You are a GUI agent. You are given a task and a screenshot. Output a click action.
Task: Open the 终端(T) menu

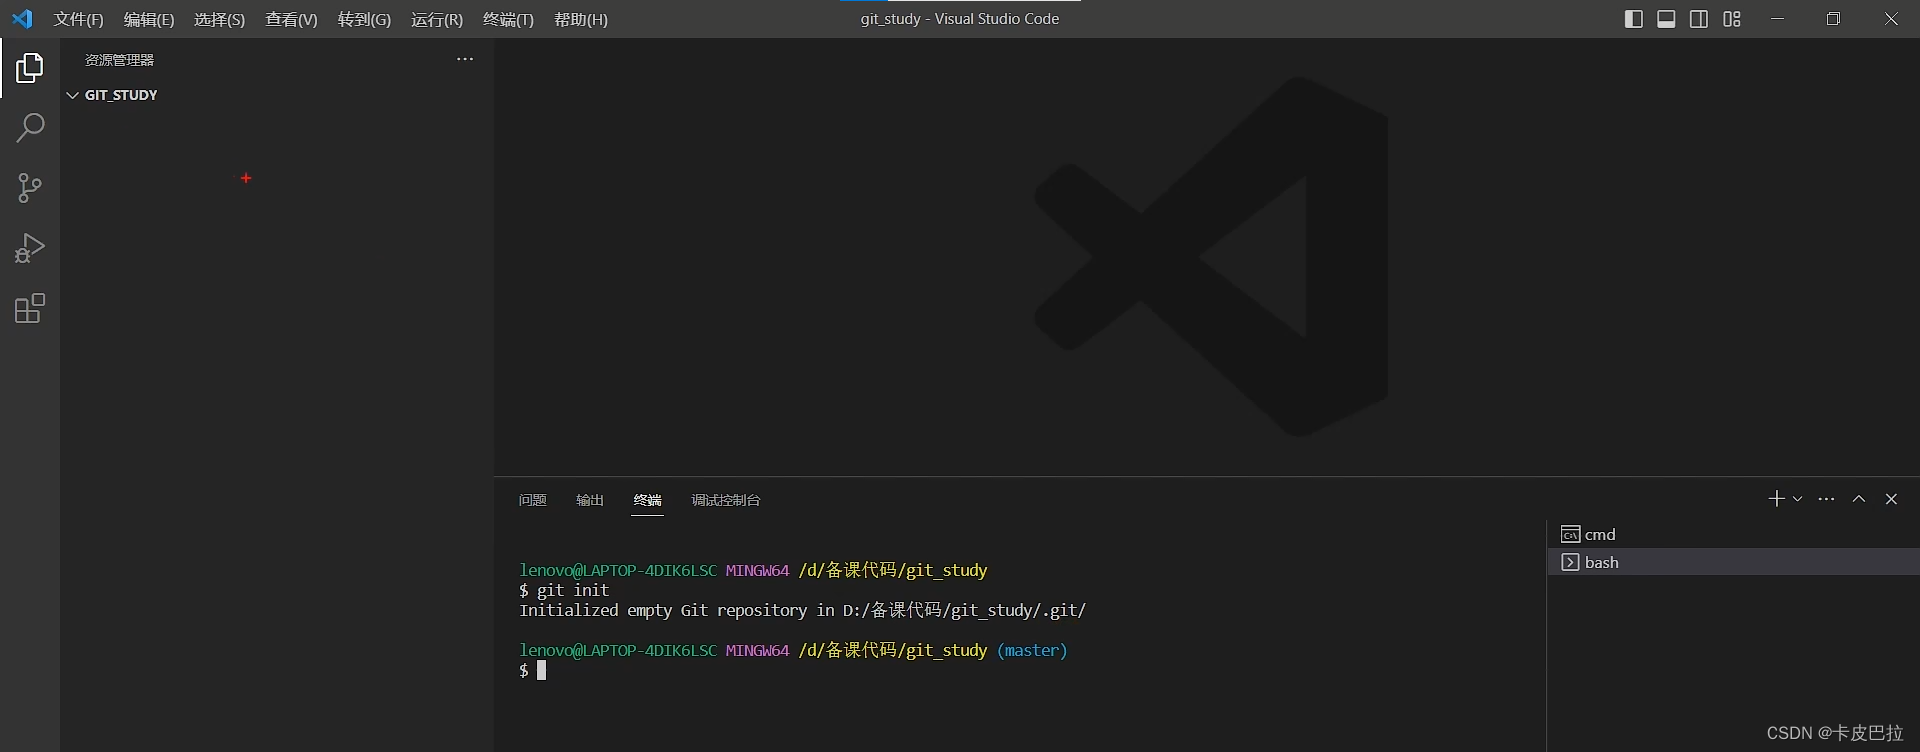coord(508,19)
